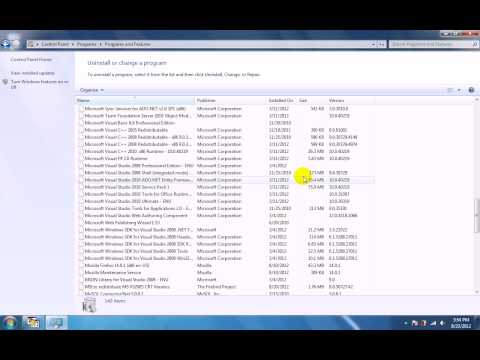Navigate to Control Panel in the breadcrumb
This screenshot has width=480, height=360.
pyautogui.click(x=55, y=44)
